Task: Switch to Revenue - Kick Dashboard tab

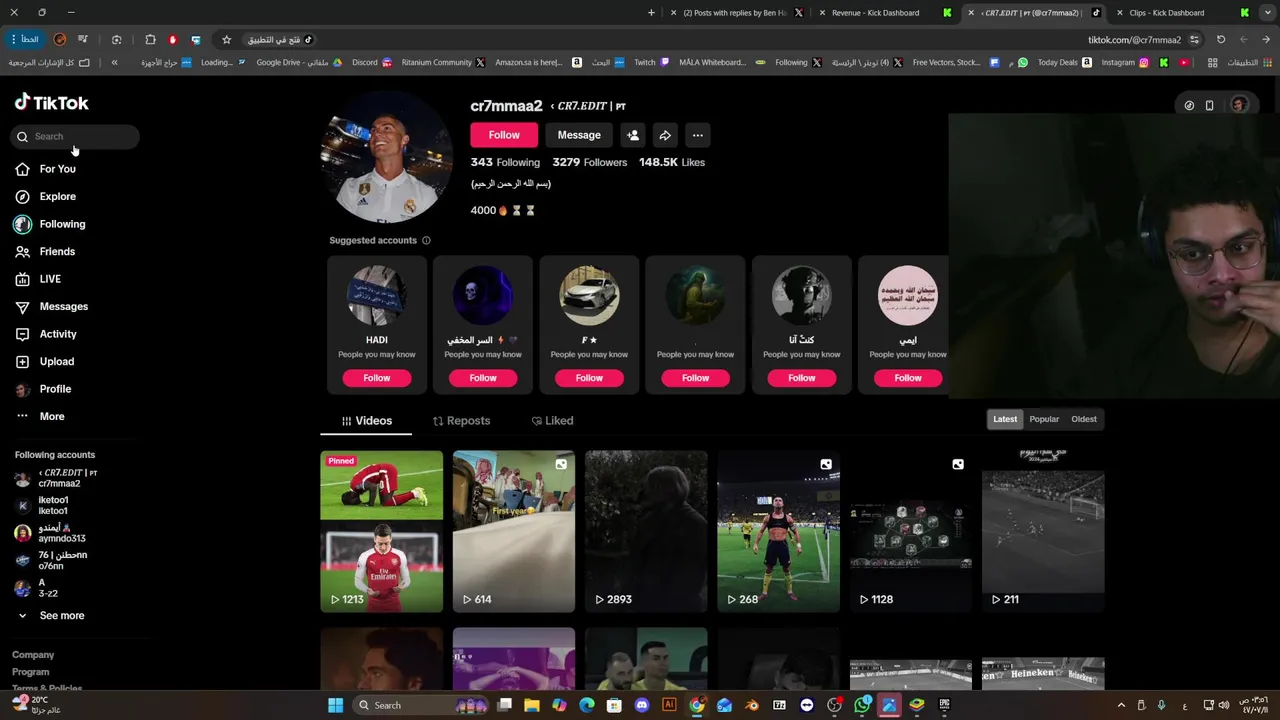Action: [885, 13]
